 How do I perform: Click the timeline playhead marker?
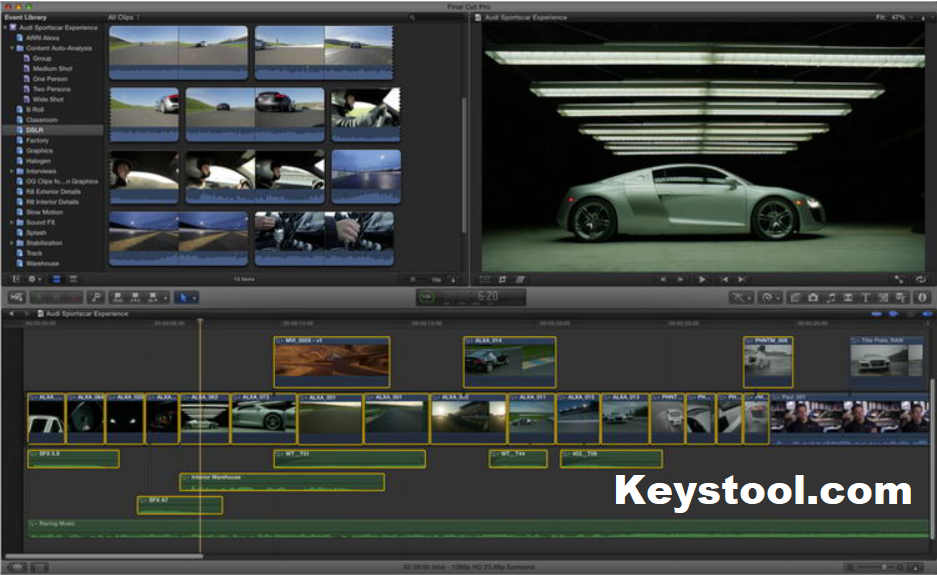point(200,322)
